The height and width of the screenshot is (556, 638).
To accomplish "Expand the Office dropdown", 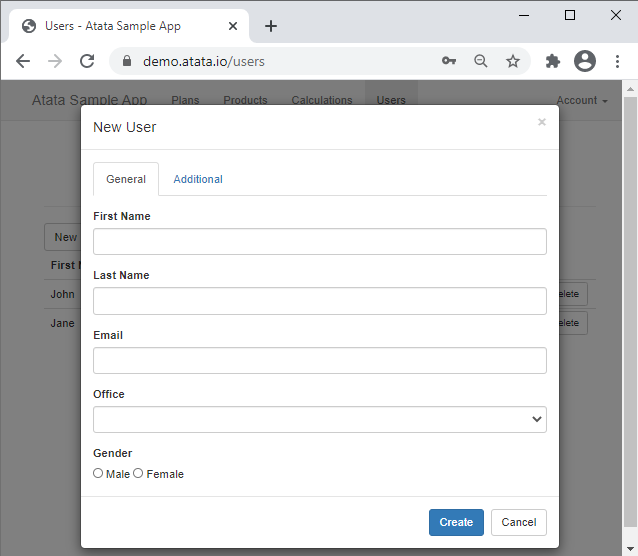I will 320,419.
